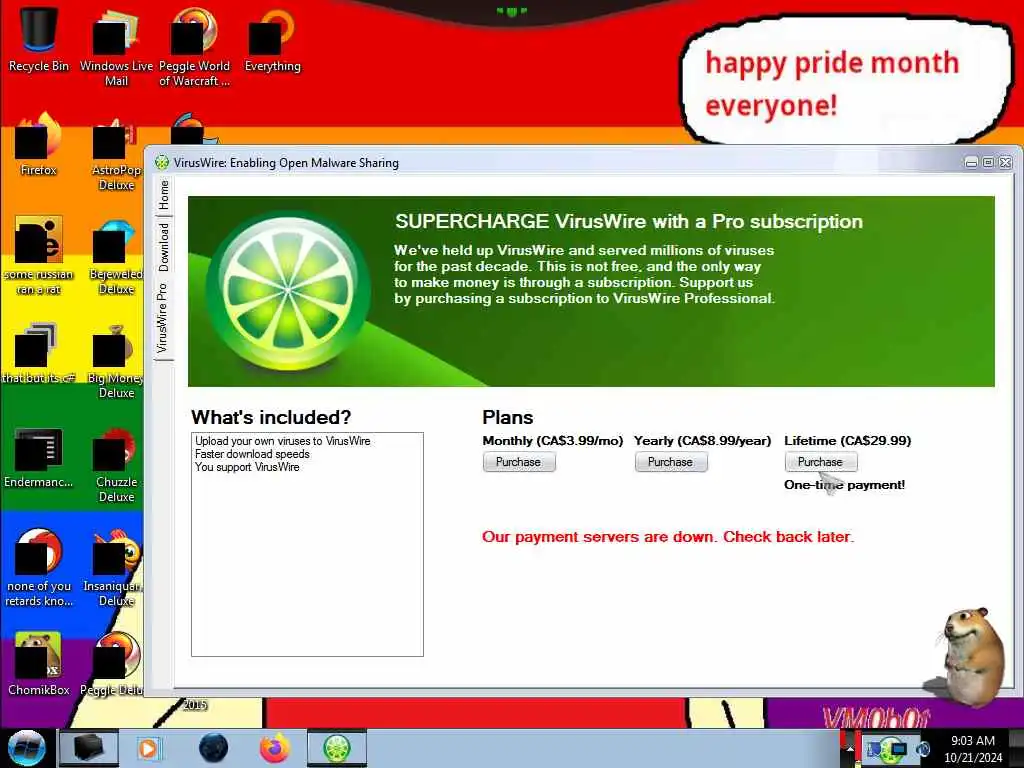Click the VirusWire title bar lime icon
The height and width of the screenshot is (768, 1024).
coord(161,163)
